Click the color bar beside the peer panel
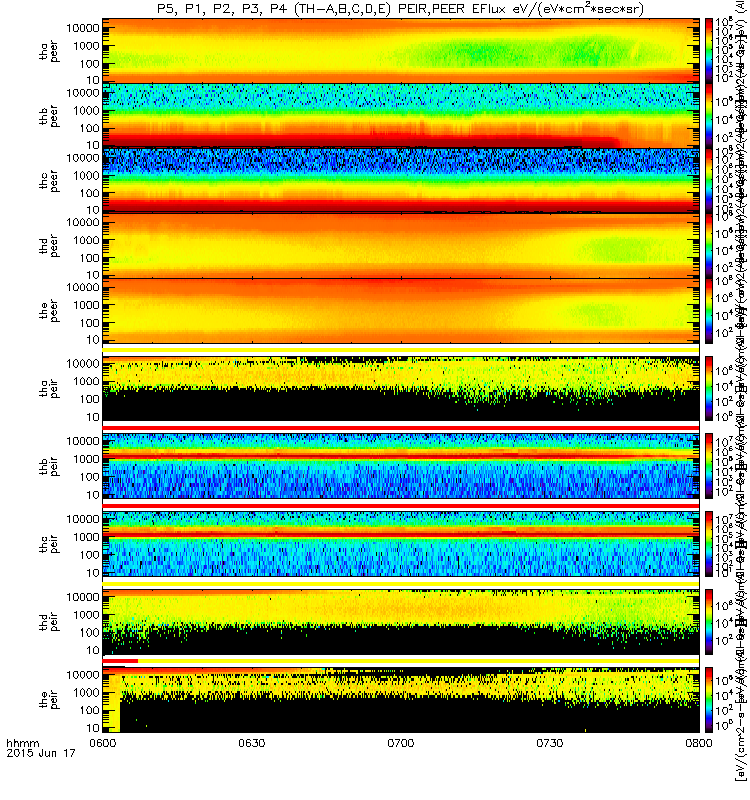The image size is (750, 800). [x=709, y=310]
